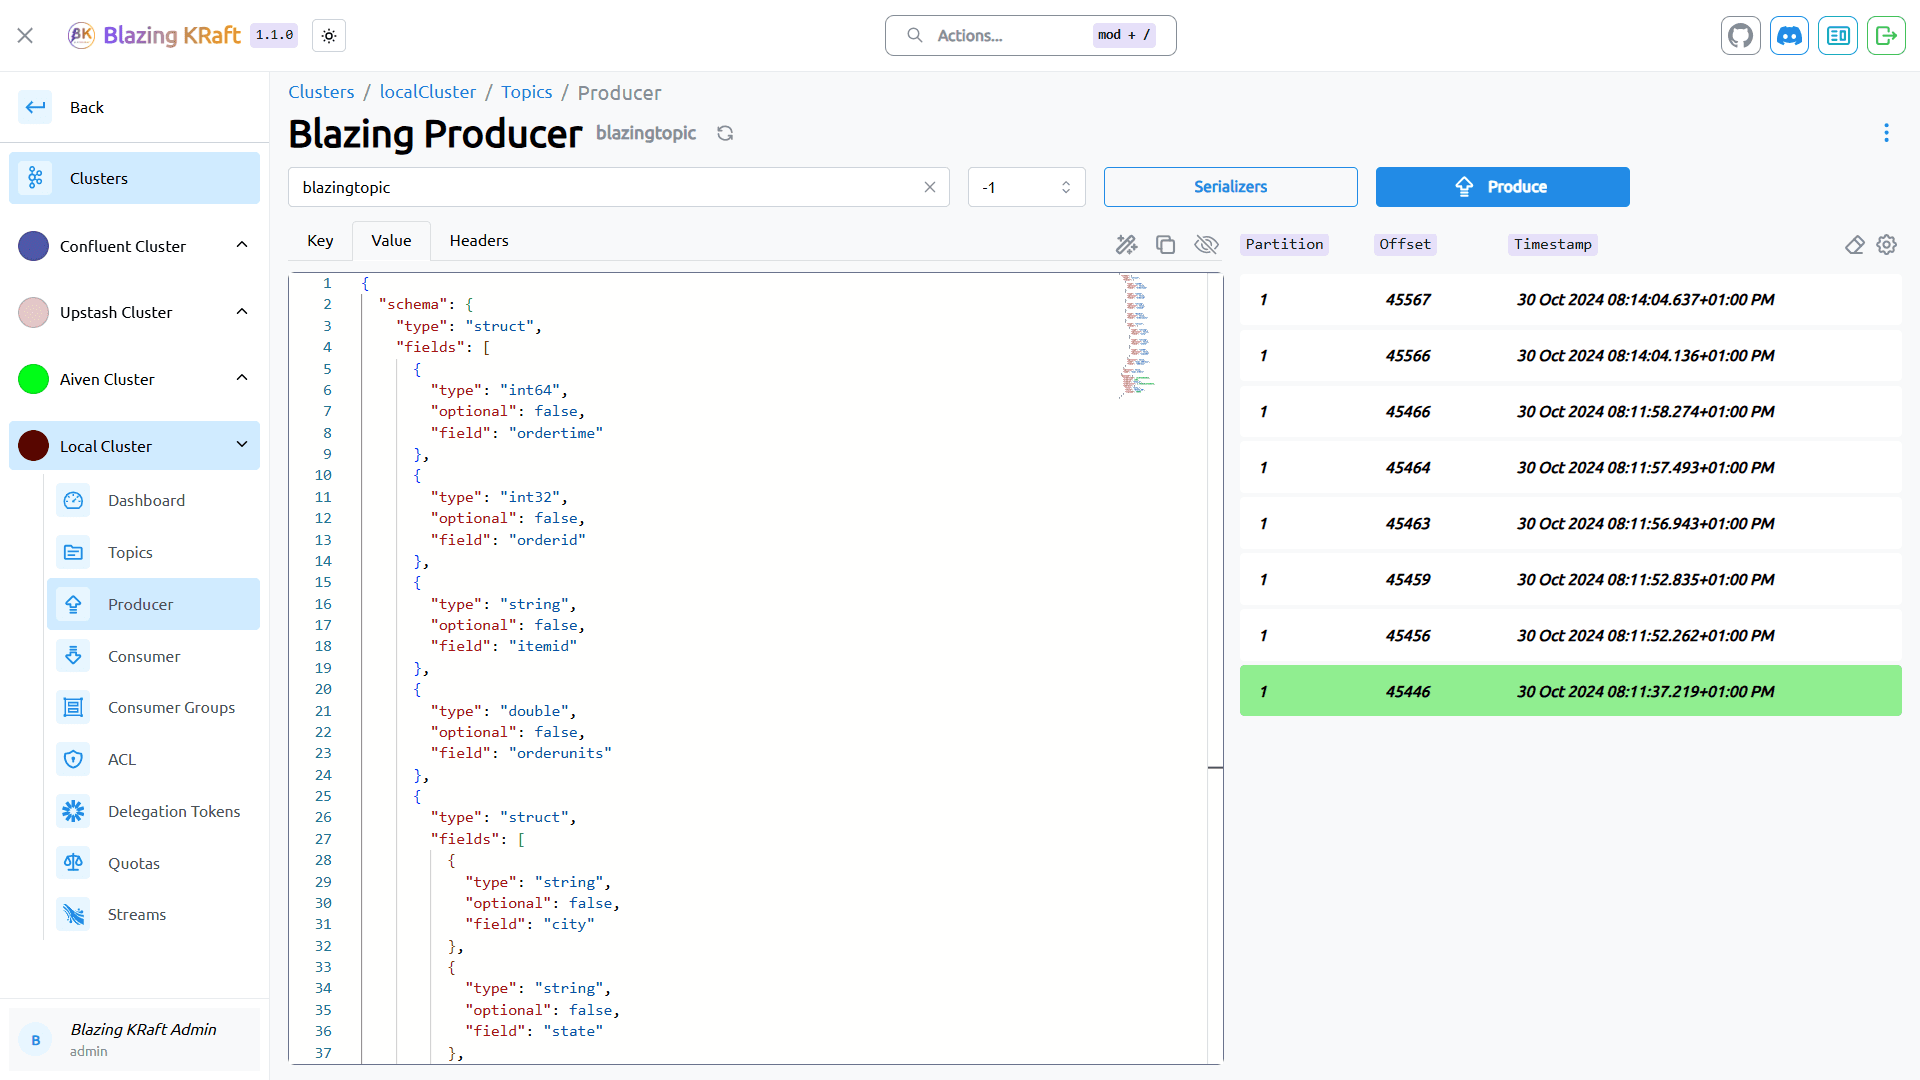Click the Produce button
1920x1080 pixels.
pyautogui.click(x=1502, y=187)
